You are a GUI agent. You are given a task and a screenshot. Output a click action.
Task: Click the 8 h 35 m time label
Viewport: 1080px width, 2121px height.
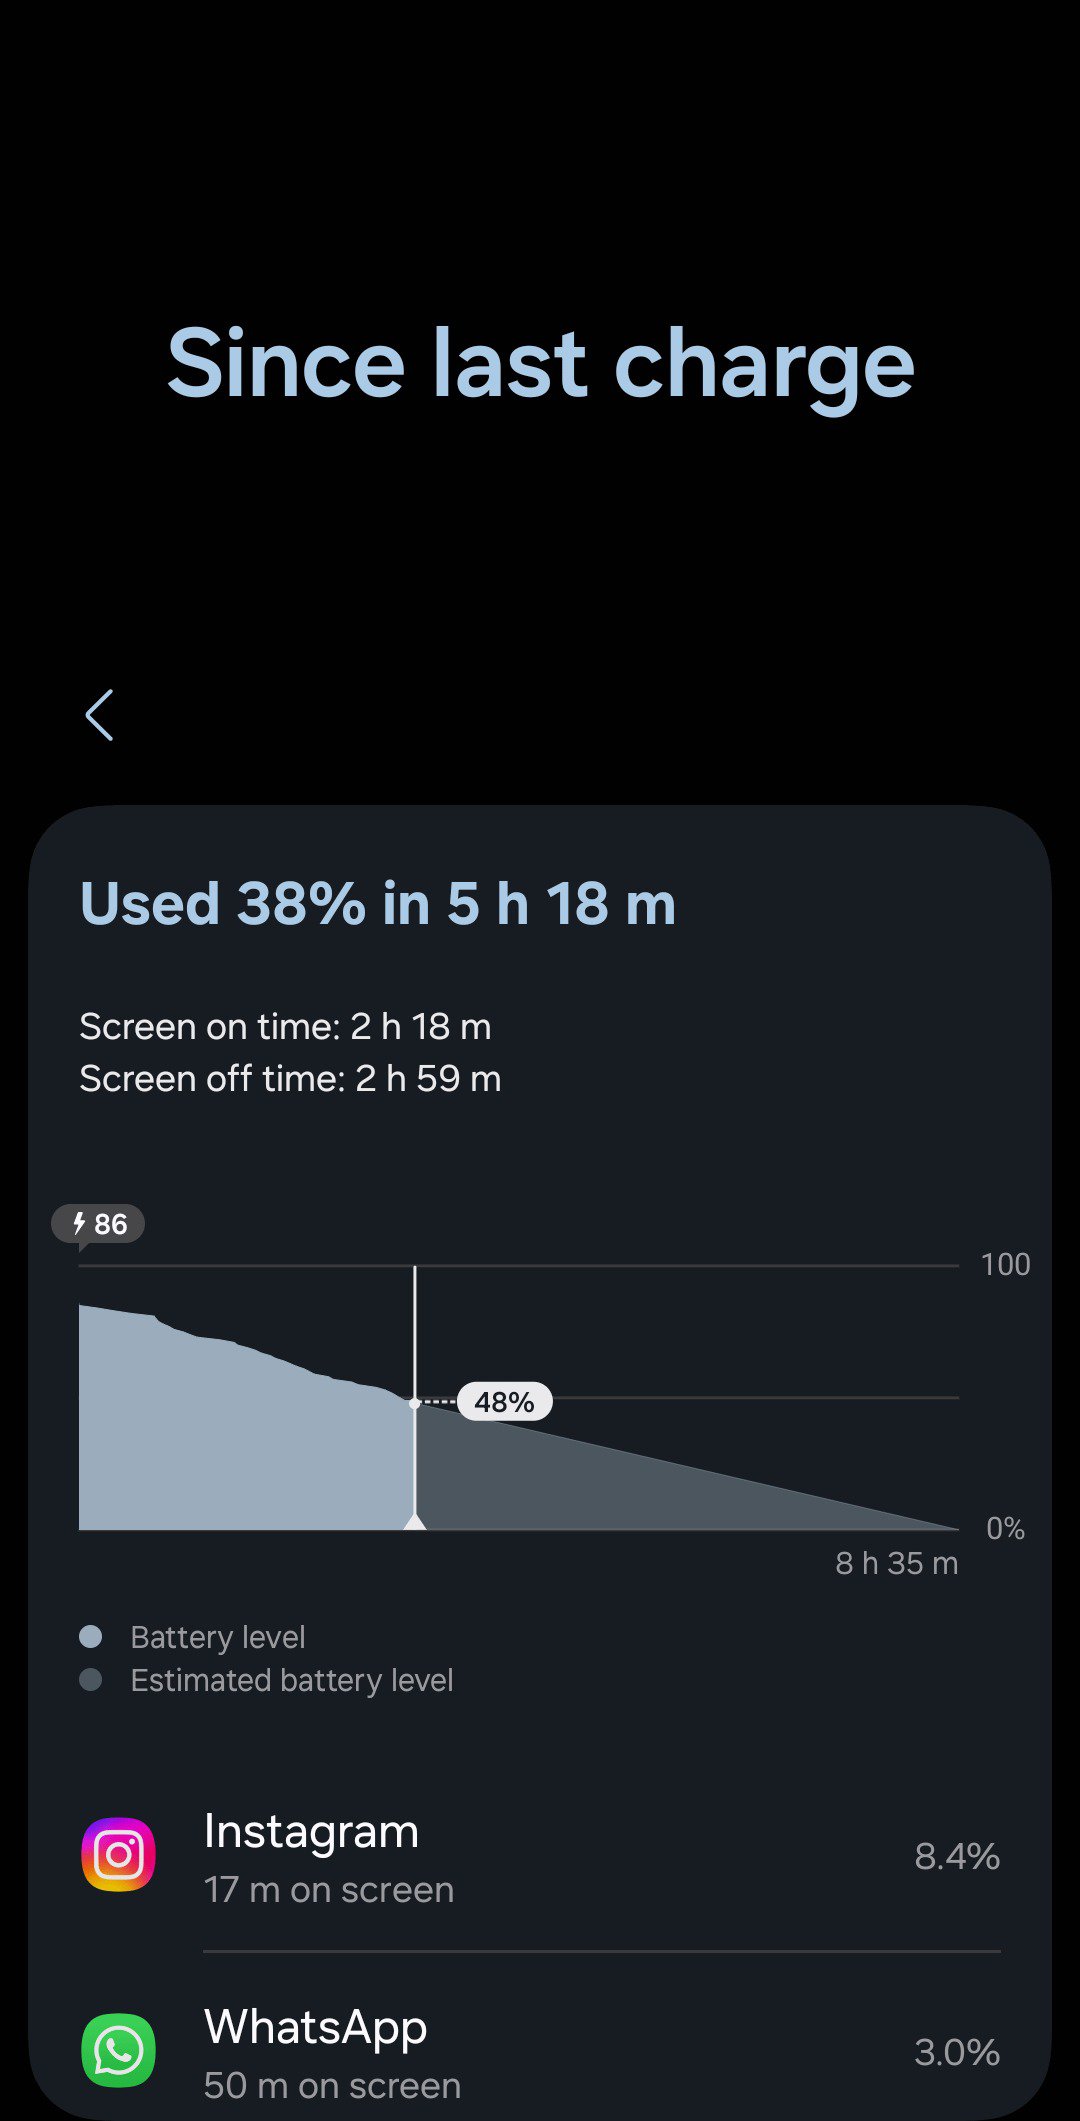tap(896, 1563)
